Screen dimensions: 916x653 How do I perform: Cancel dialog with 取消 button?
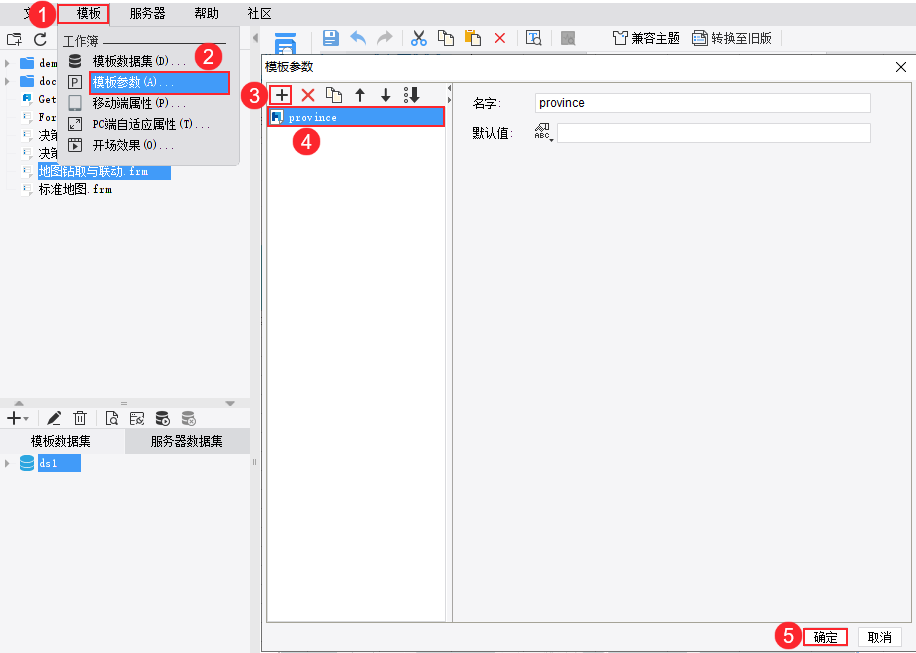[880, 637]
